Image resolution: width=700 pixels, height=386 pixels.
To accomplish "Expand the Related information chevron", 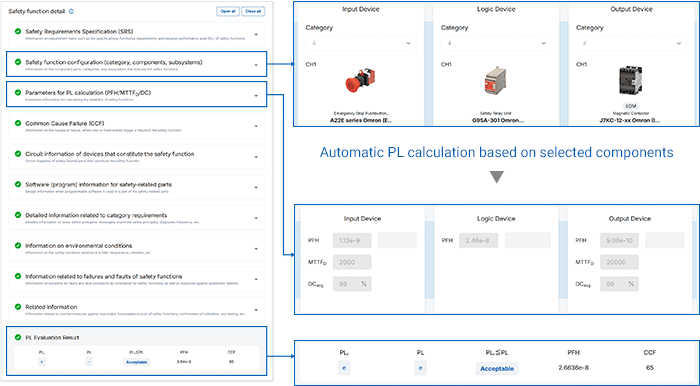I will pos(256,310).
